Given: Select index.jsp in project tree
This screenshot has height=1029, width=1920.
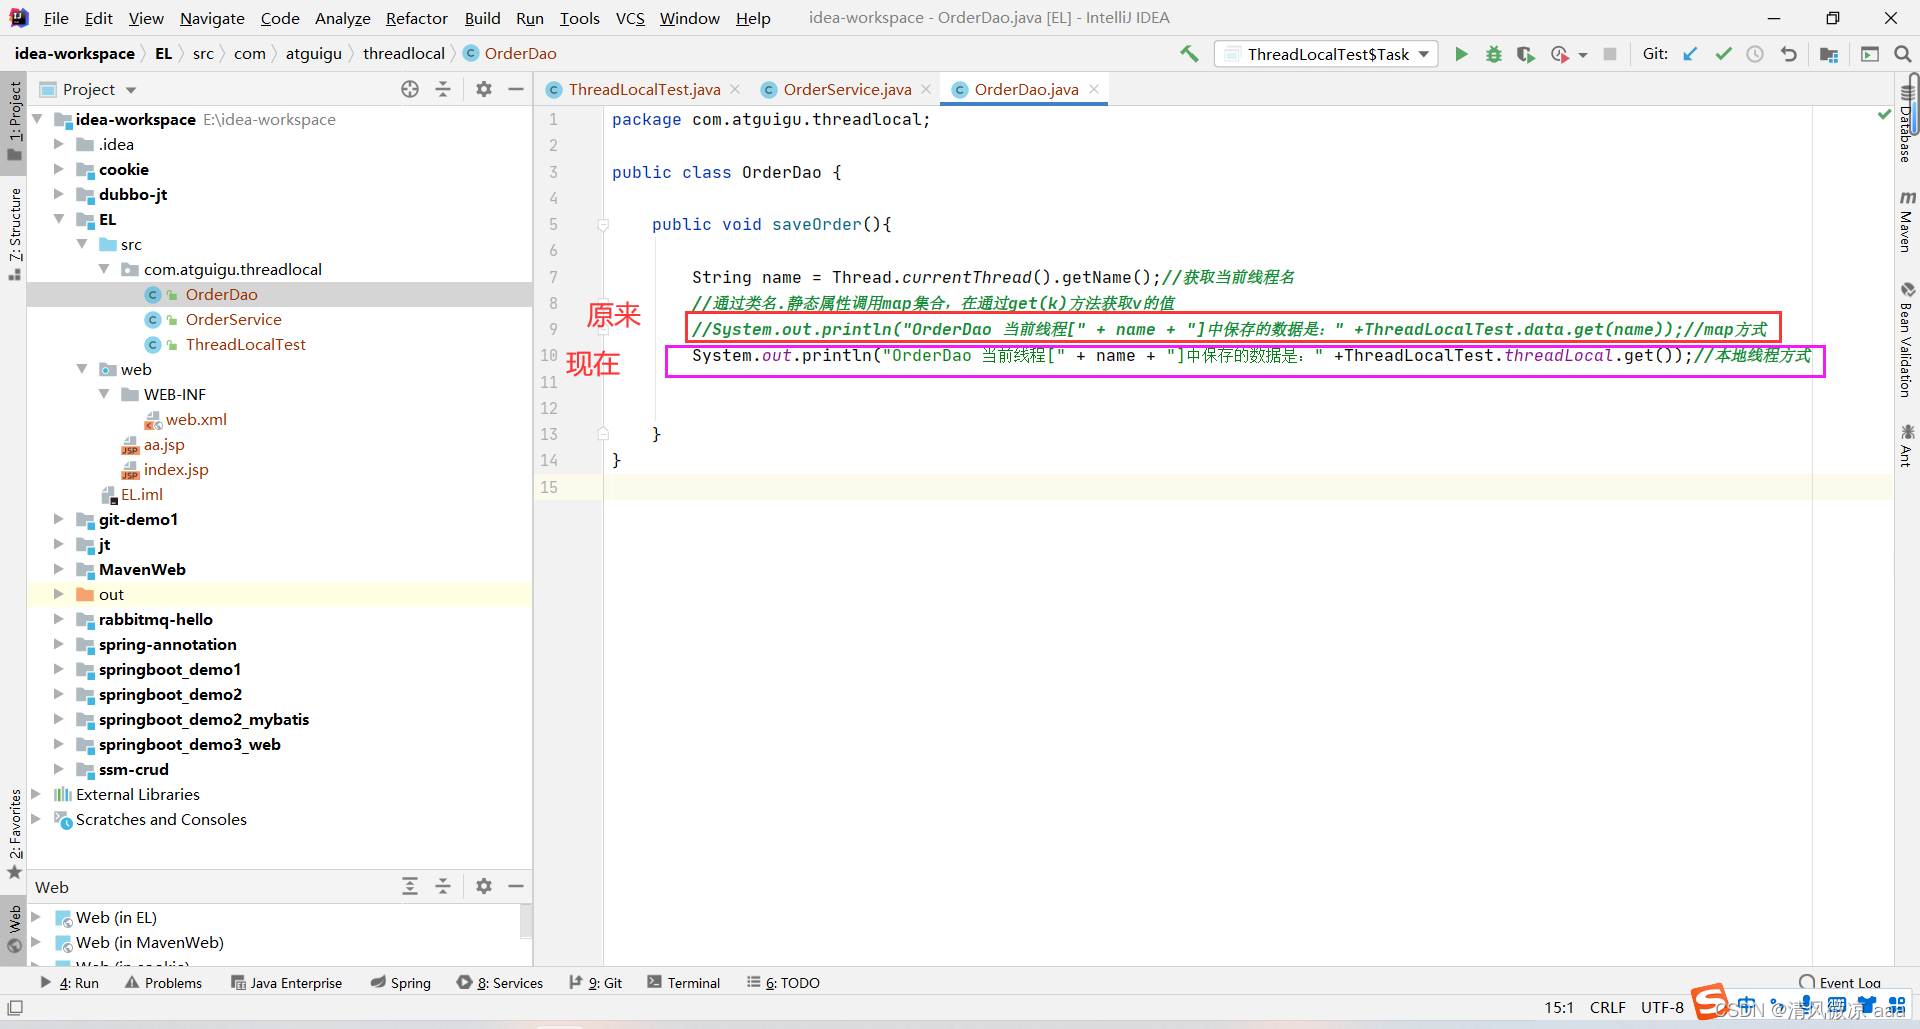Looking at the screenshot, I should pyautogui.click(x=176, y=469).
